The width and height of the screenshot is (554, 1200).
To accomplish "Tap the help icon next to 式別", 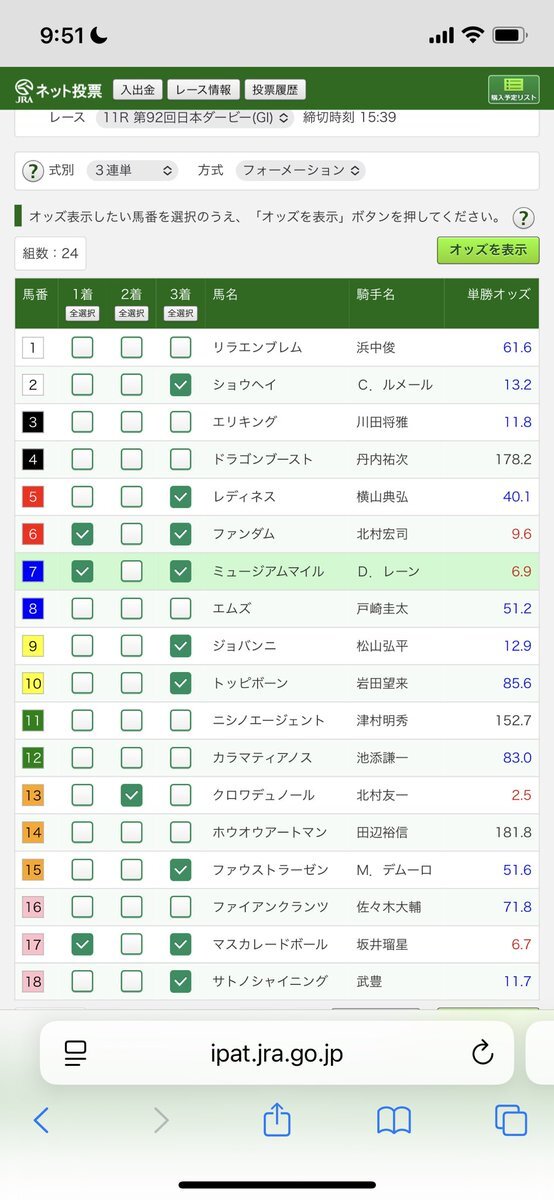I will click(x=33, y=170).
